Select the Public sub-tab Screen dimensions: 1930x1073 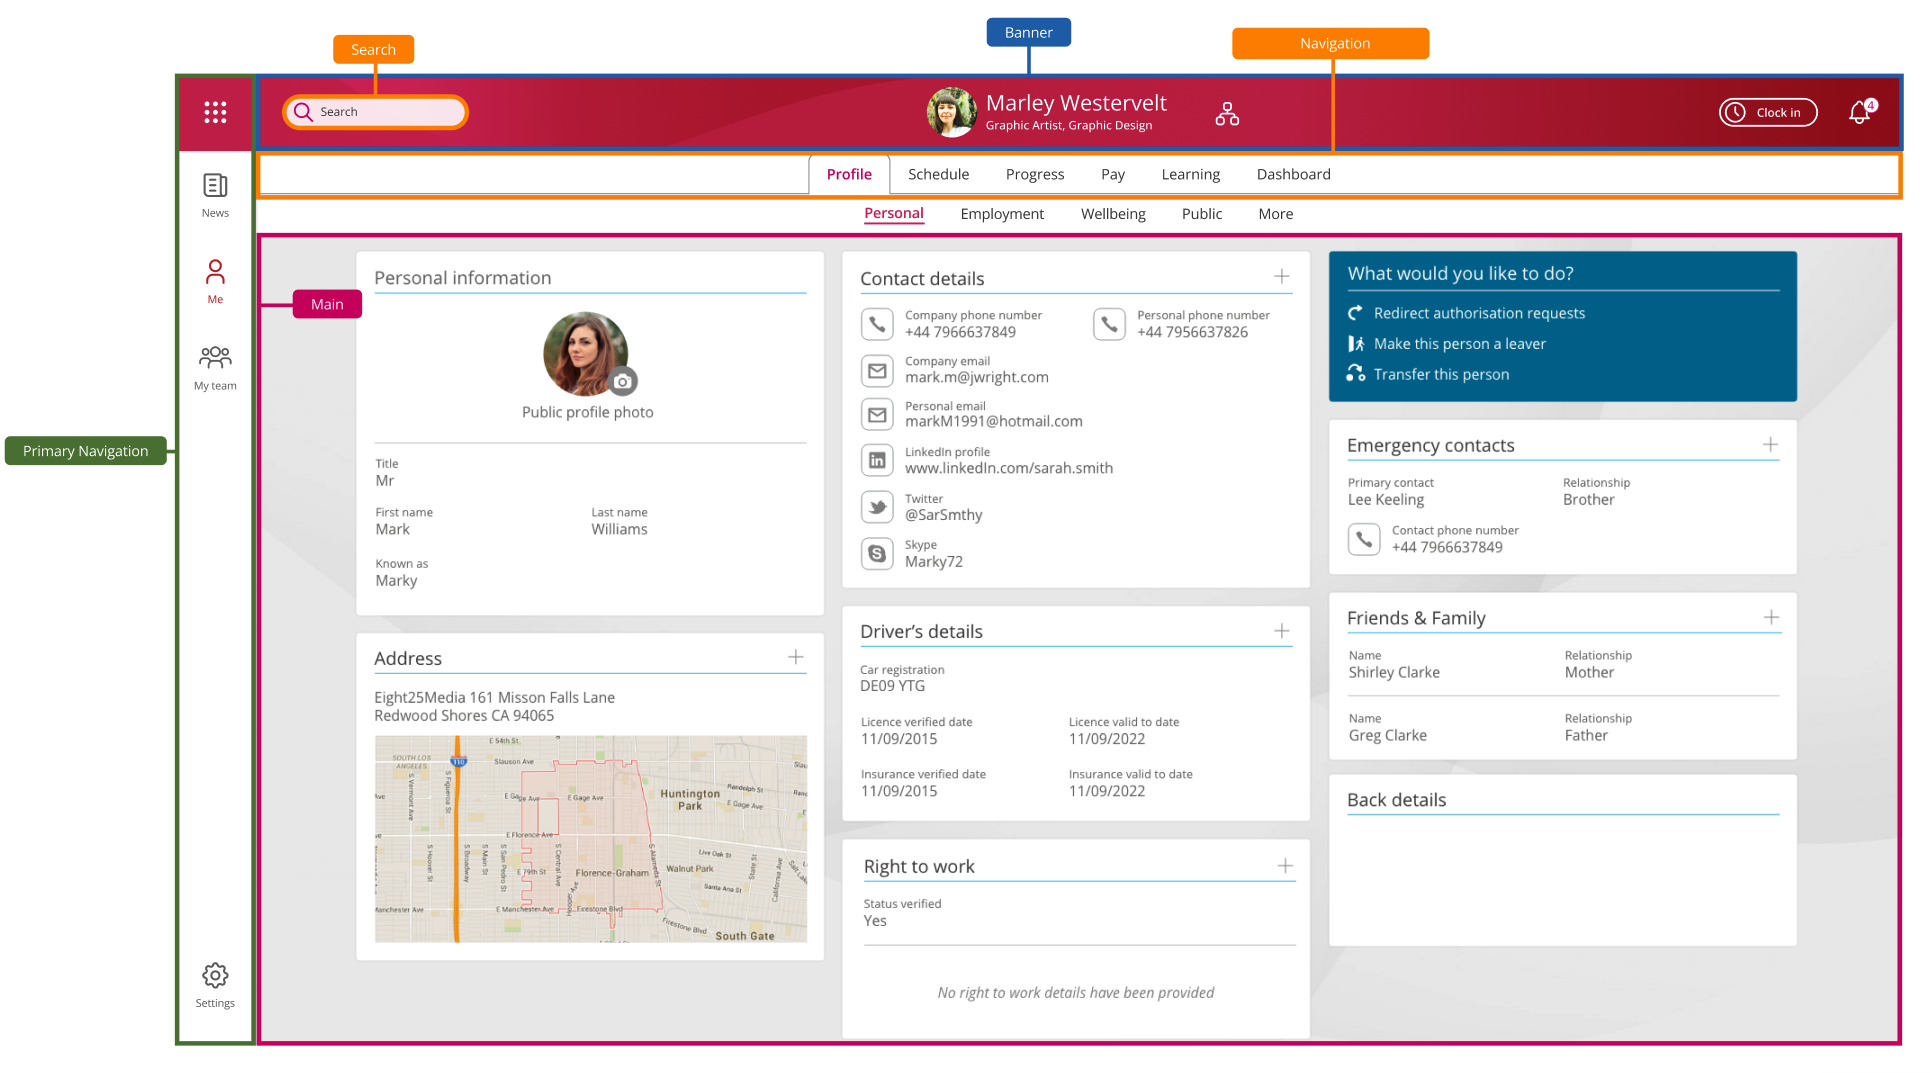pyautogui.click(x=1202, y=214)
